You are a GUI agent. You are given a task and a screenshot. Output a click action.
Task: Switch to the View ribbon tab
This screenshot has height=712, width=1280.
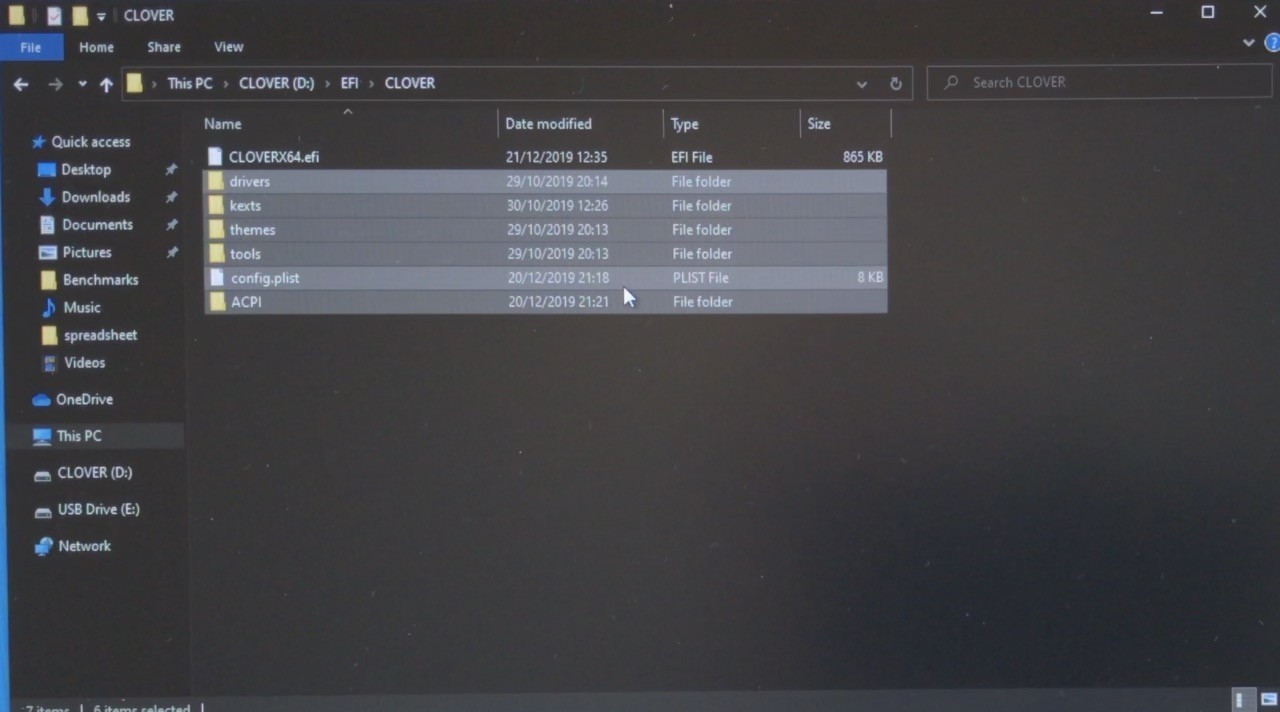228,47
